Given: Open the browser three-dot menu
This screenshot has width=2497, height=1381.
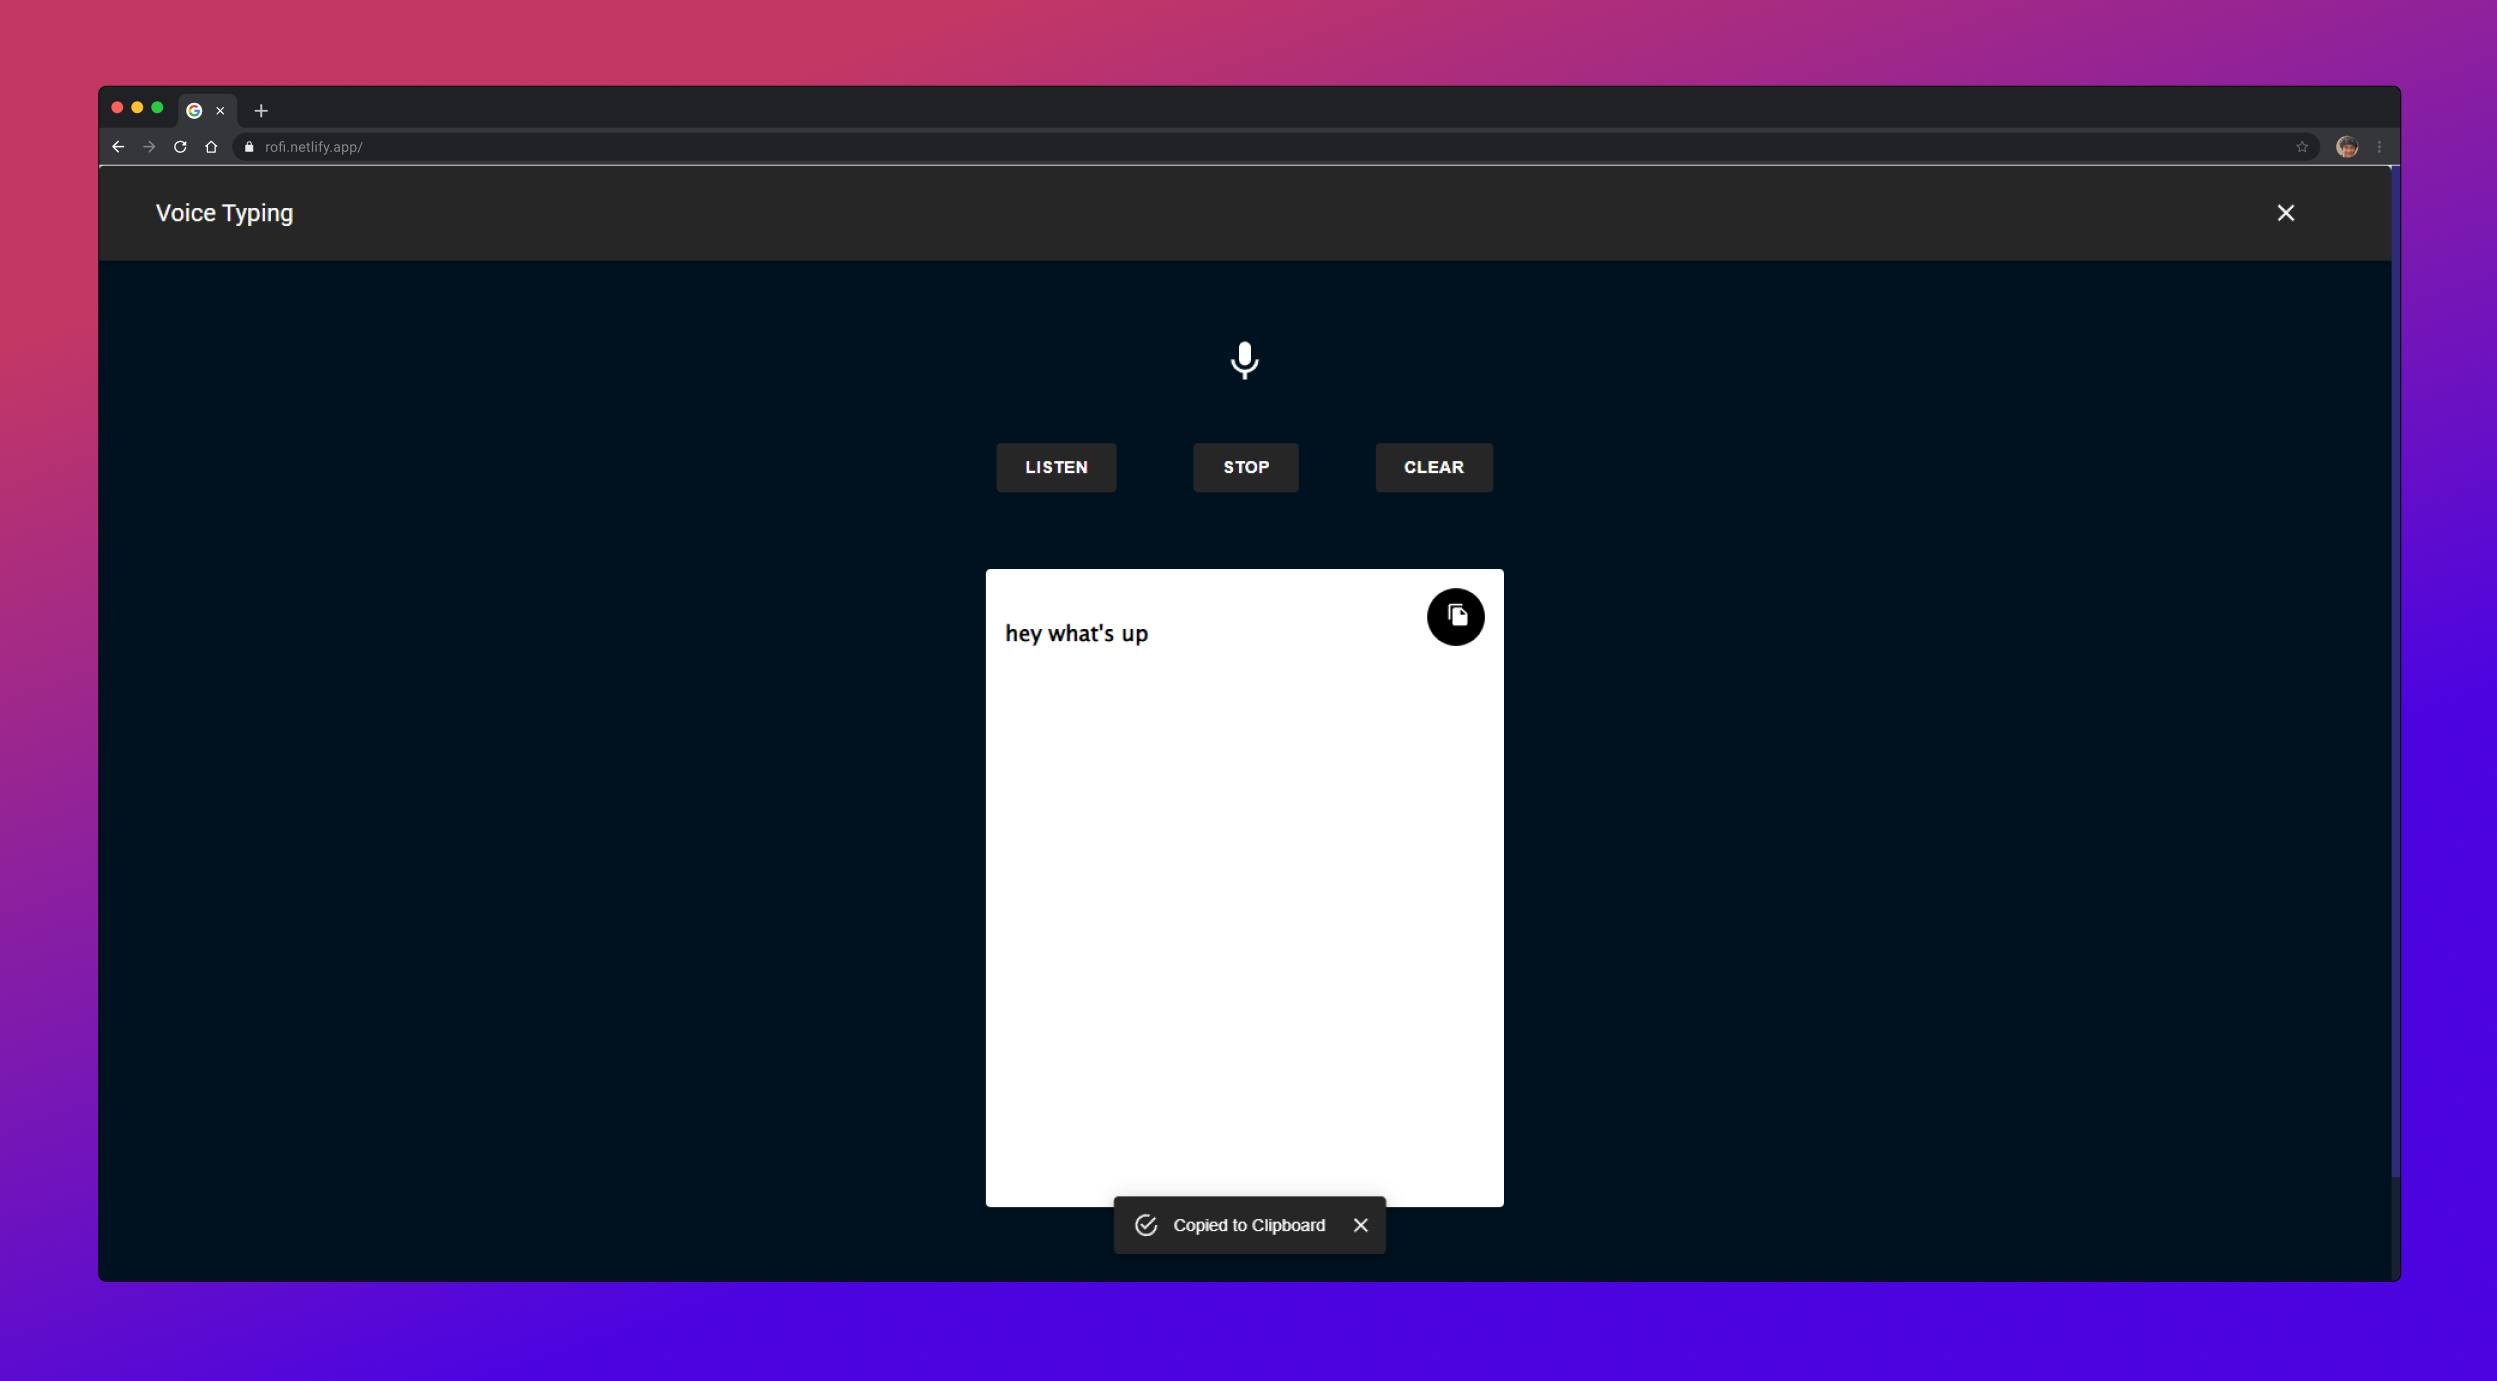Looking at the screenshot, I should [x=2379, y=147].
